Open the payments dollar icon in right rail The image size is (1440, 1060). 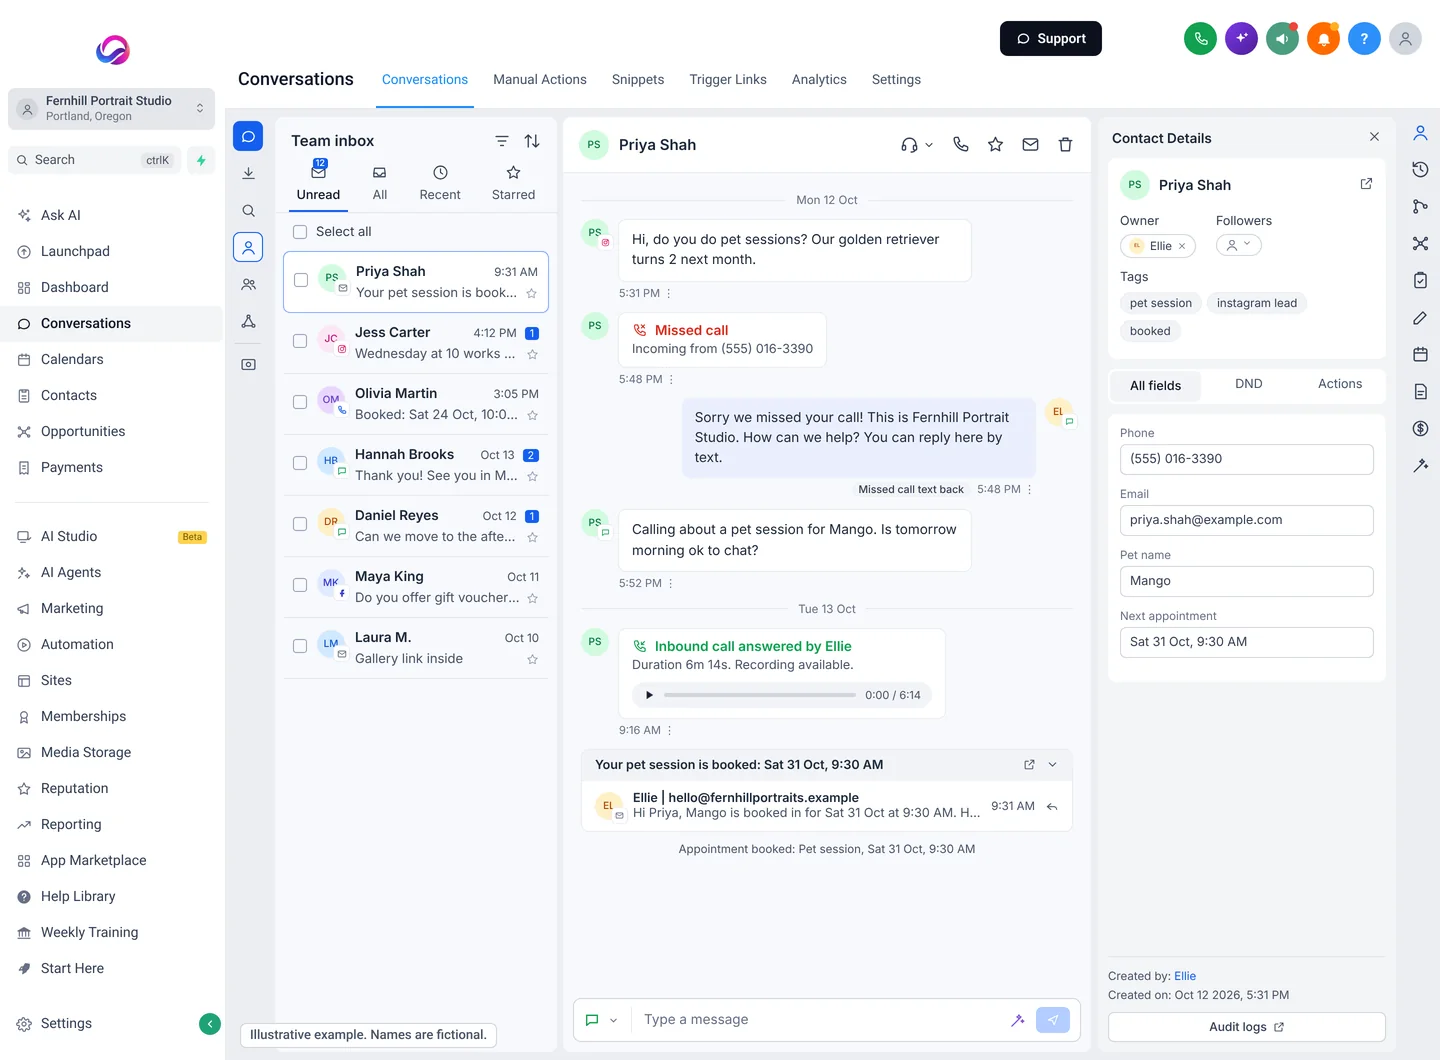pyautogui.click(x=1420, y=428)
